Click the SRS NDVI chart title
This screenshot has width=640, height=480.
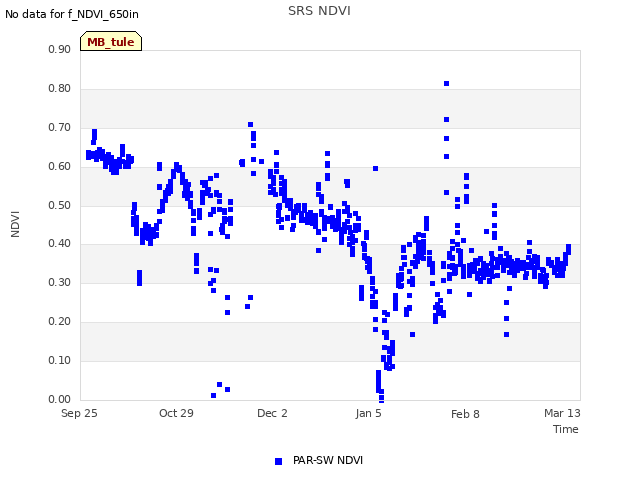click(x=319, y=11)
